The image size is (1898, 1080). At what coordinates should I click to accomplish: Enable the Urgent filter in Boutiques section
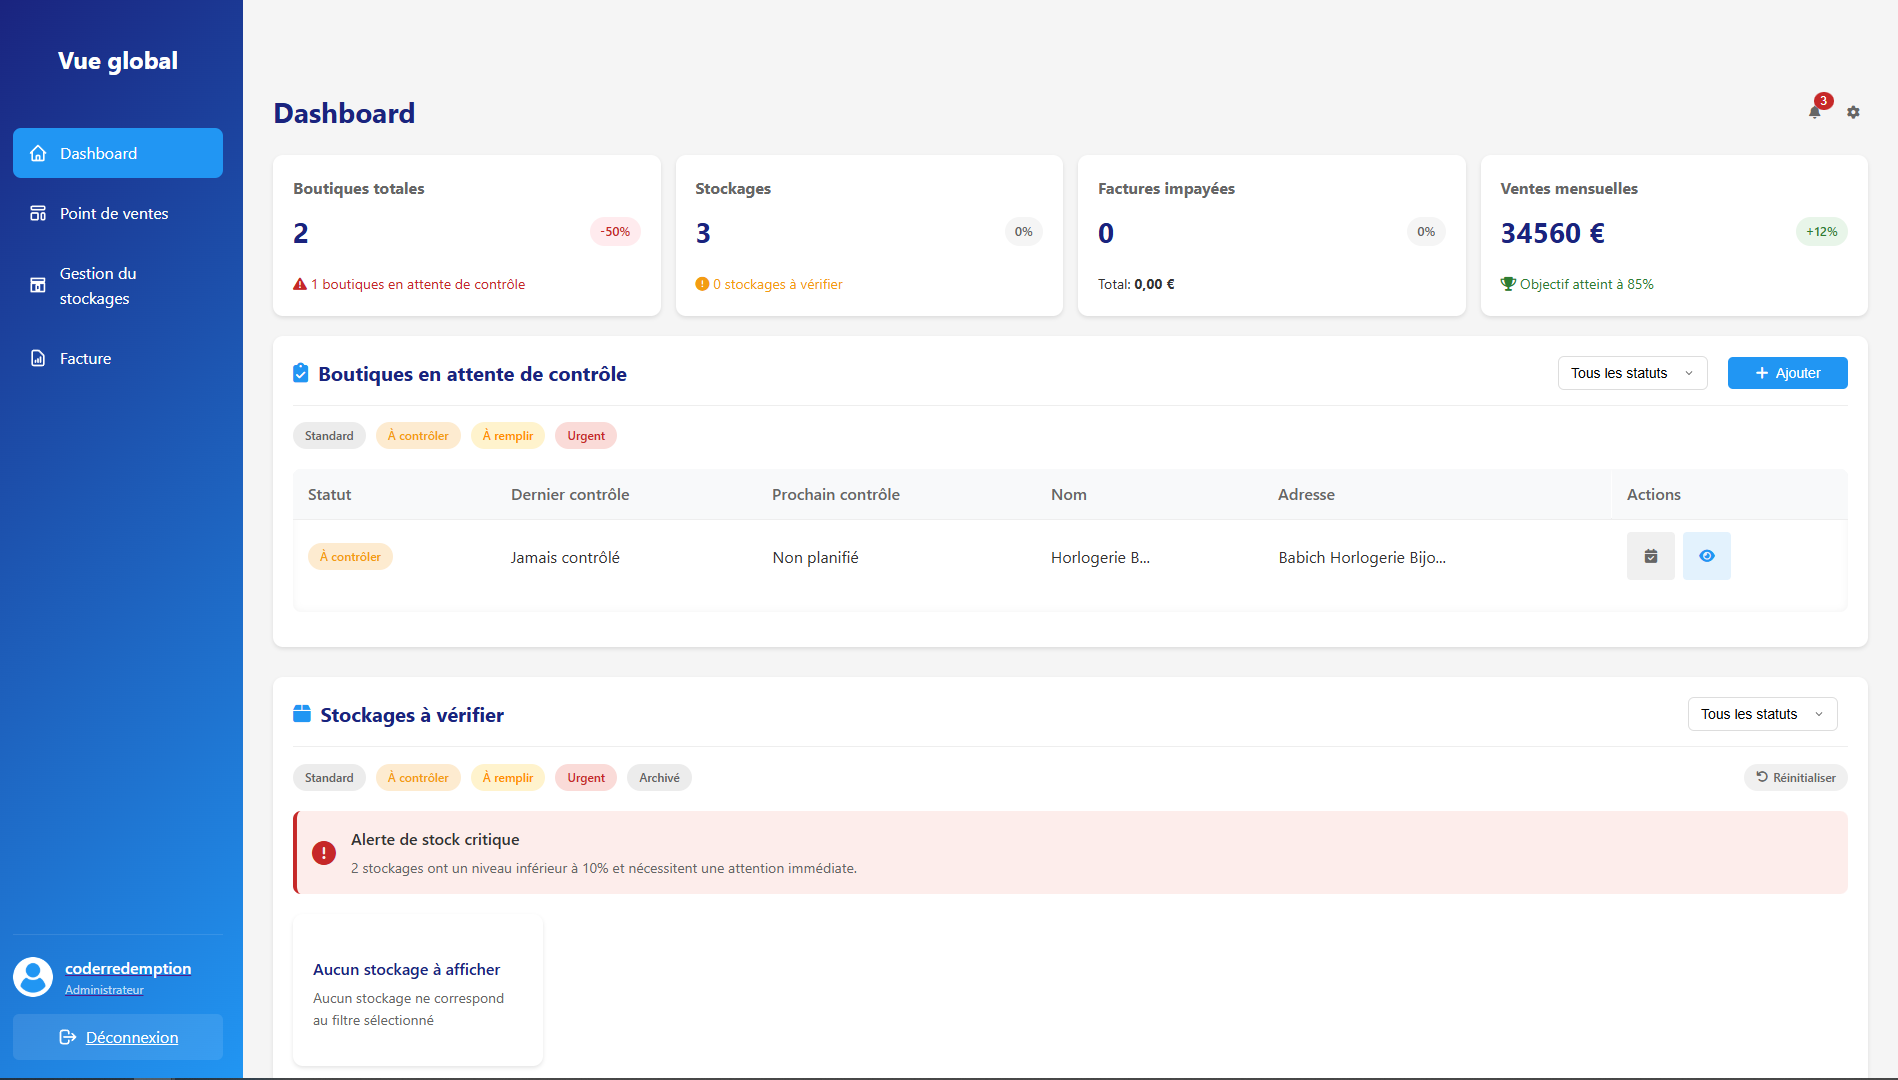point(585,435)
